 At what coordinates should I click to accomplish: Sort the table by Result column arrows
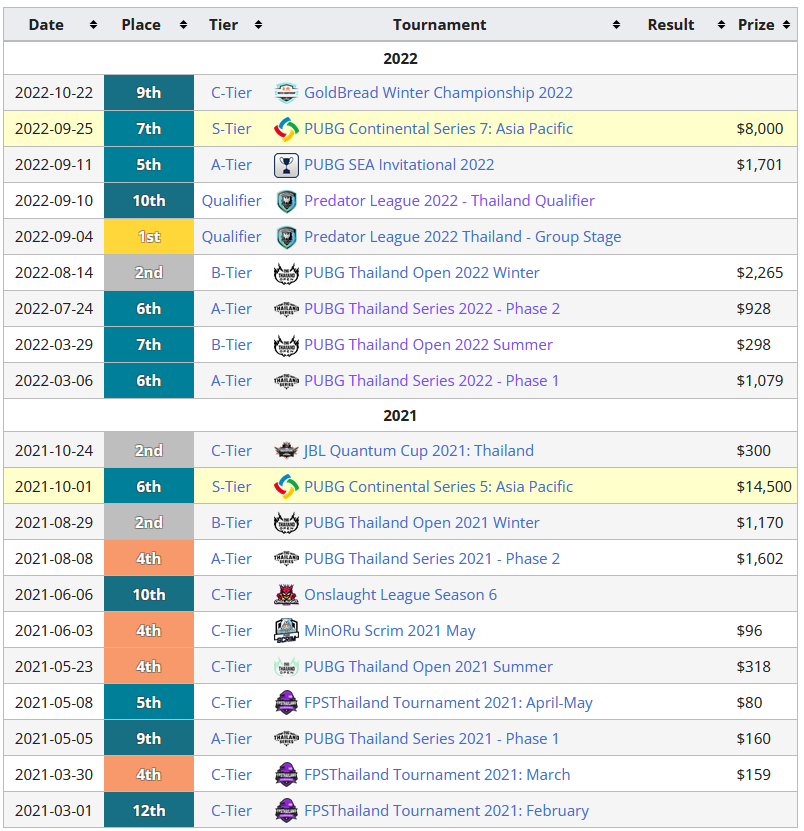click(x=721, y=25)
